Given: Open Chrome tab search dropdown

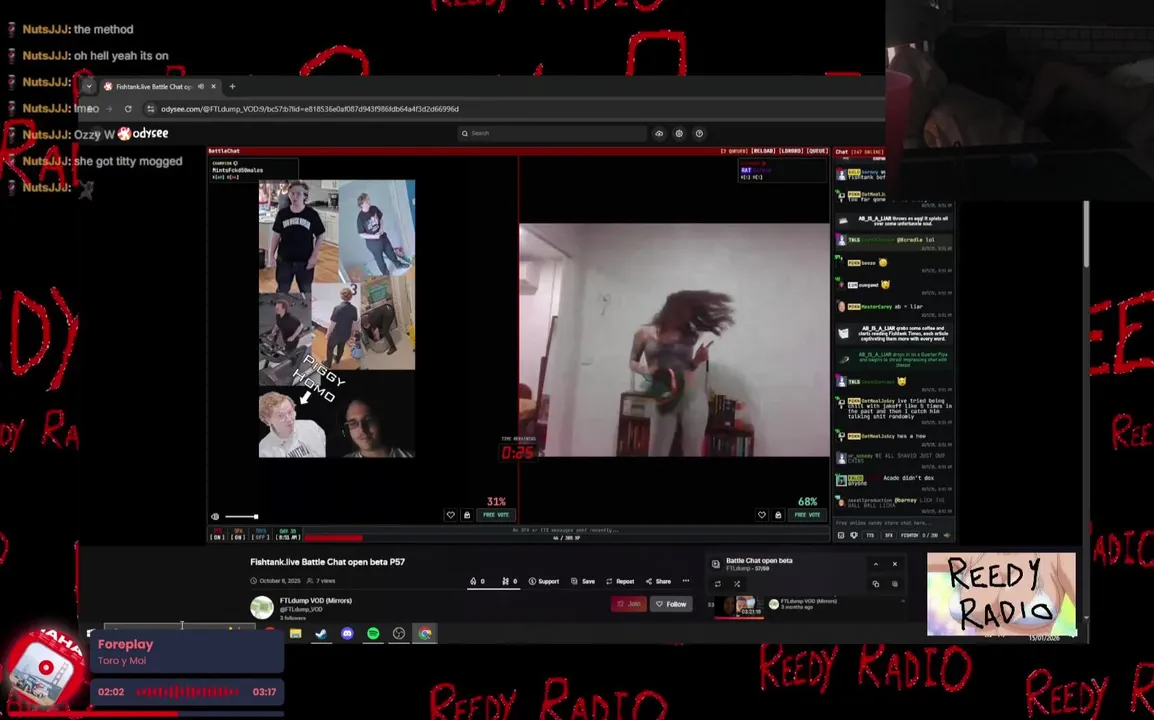Looking at the screenshot, I should 89,86.
